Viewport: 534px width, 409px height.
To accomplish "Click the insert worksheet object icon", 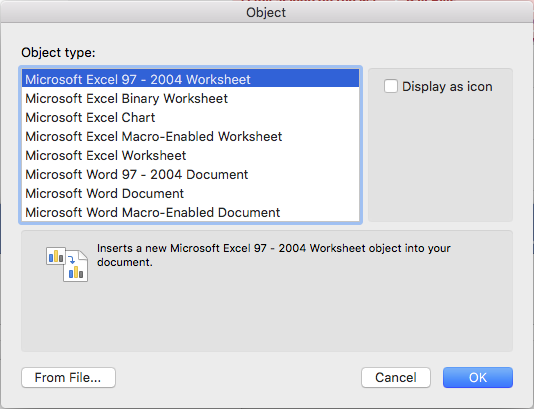I will [x=67, y=264].
